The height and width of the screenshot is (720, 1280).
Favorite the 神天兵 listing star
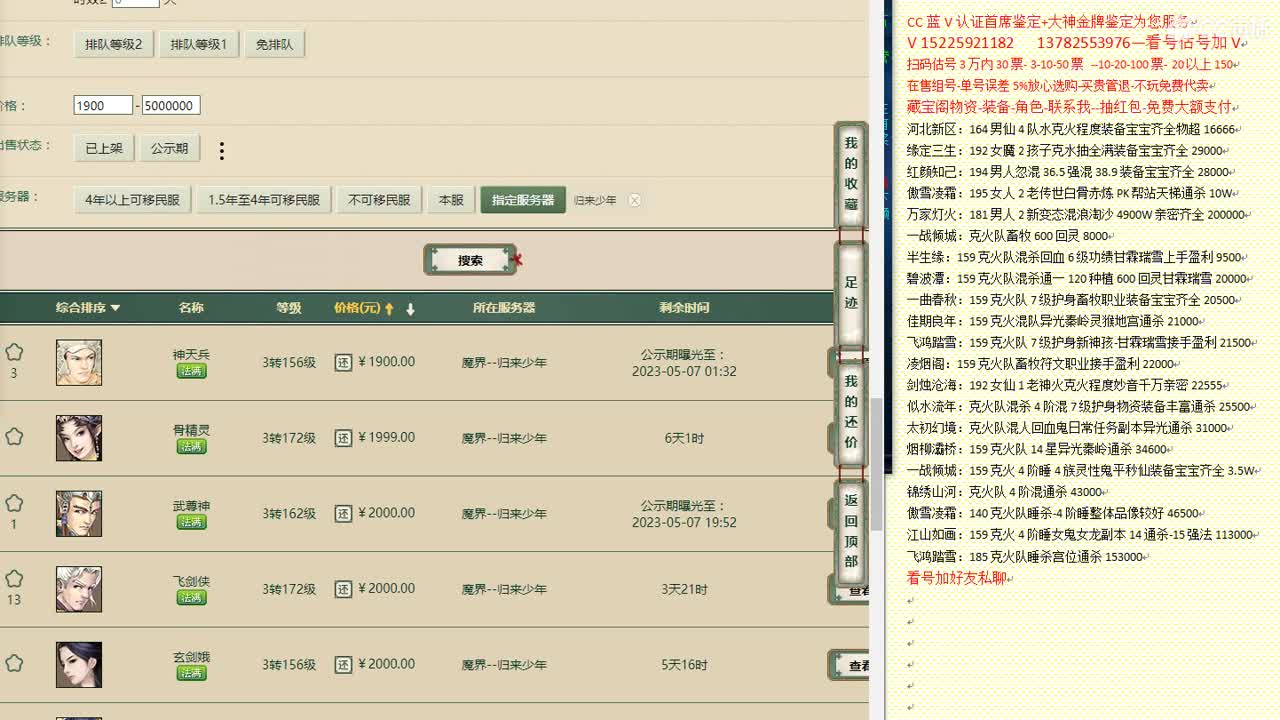click(x=14, y=352)
